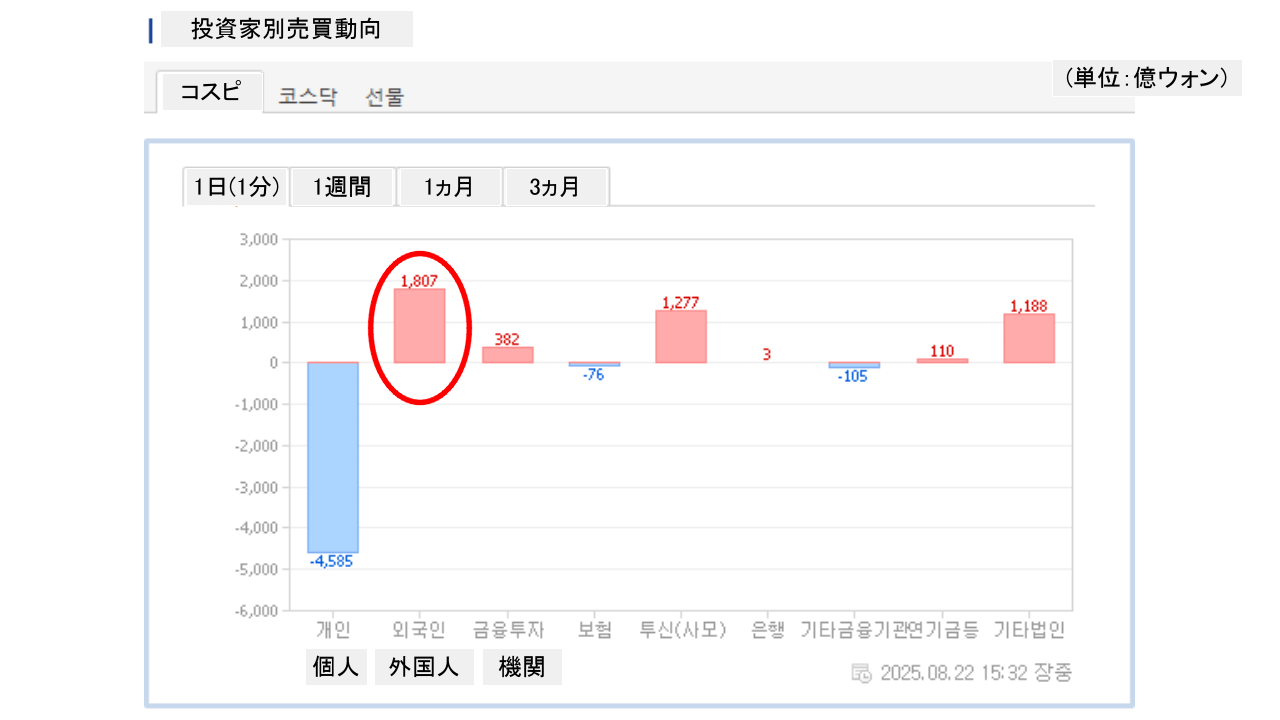Screen dimensions: 1280x720
Task: Open the 코스닥 market tab
Action: click(x=308, y=97)
